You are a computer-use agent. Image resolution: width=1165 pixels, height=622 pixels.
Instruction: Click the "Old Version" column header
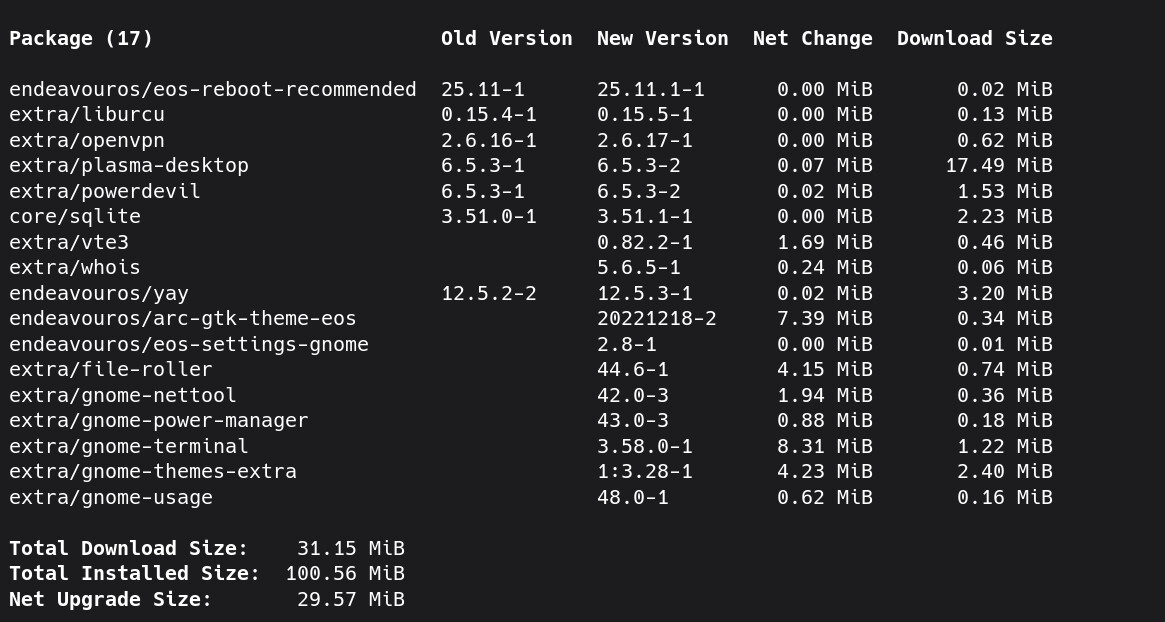pos(507,39)
